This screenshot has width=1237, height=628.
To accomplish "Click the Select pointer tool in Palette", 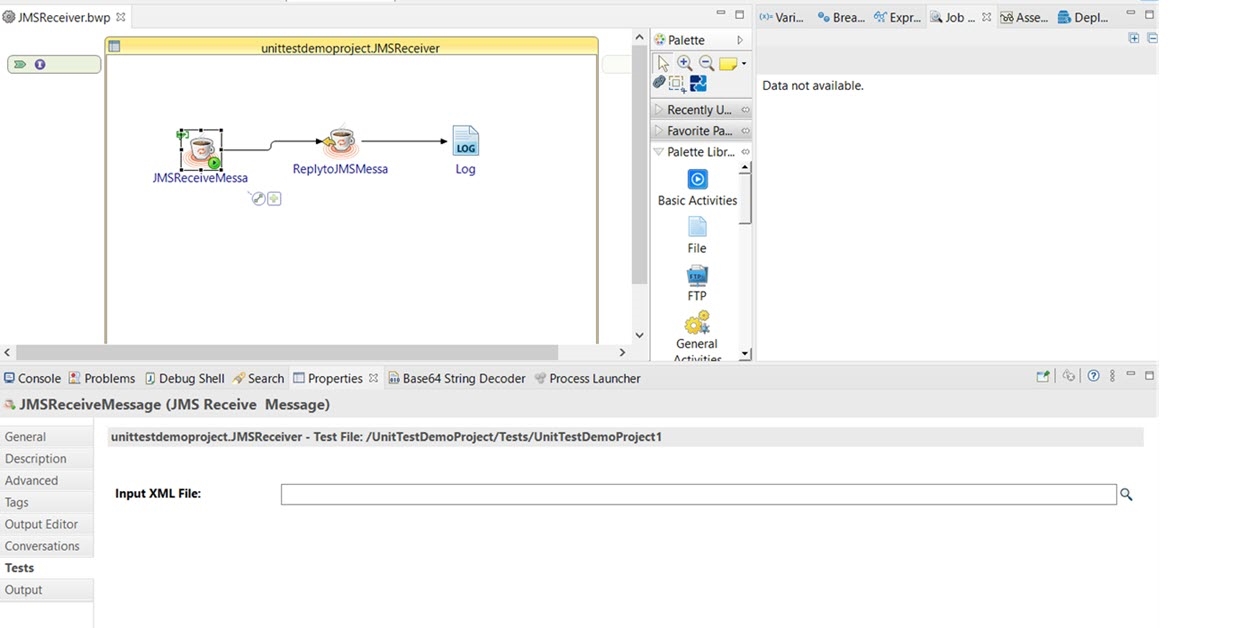I will click(664, 64).
